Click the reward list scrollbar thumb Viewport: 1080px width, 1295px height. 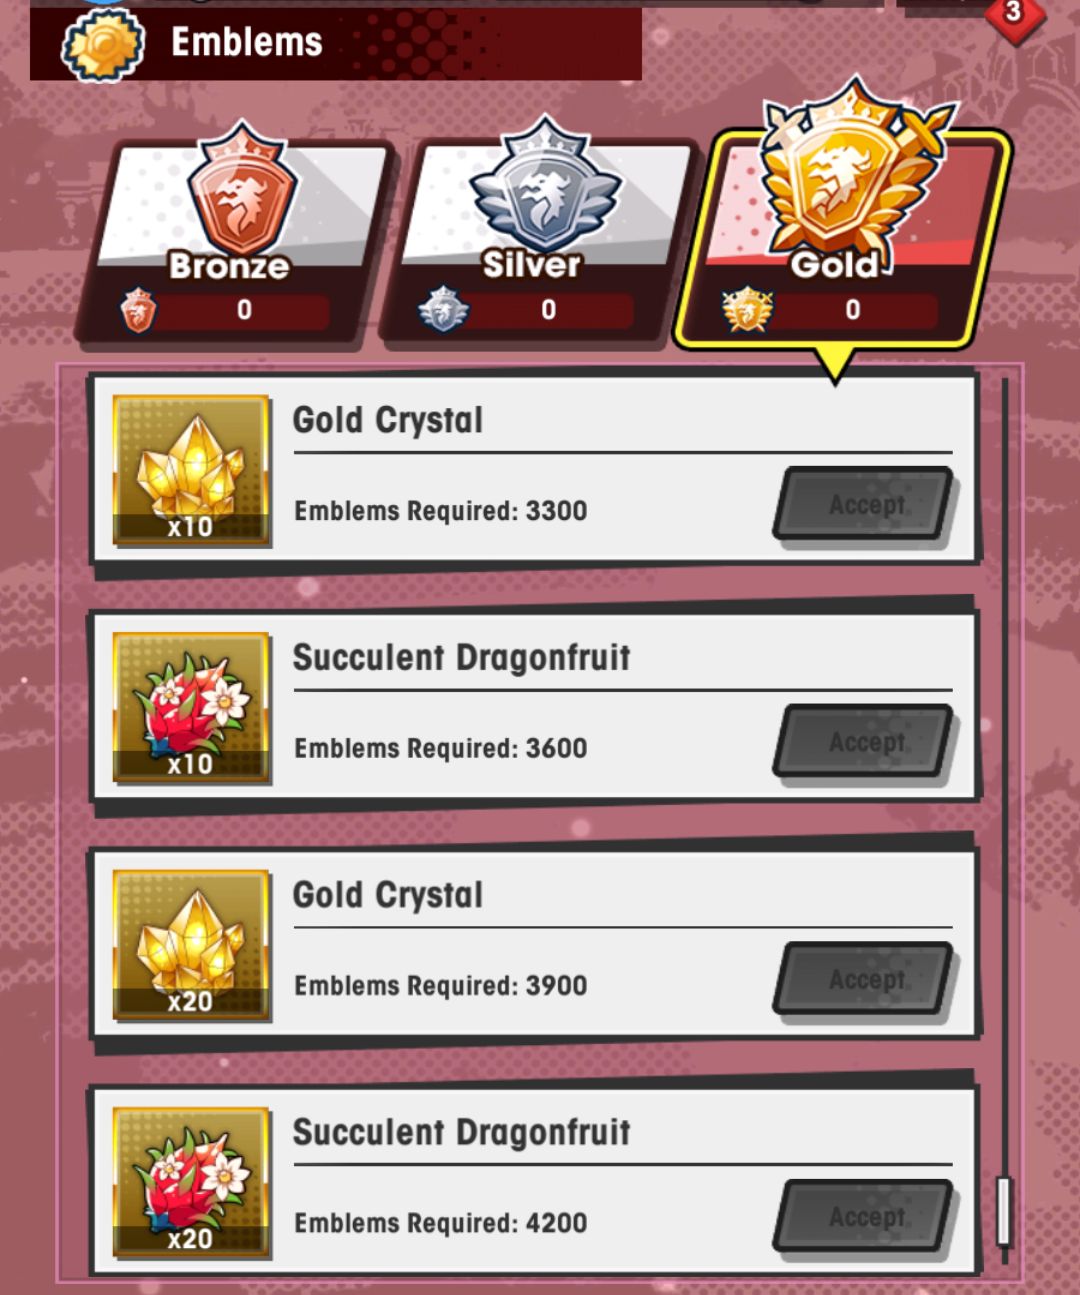(1004, 1211)
